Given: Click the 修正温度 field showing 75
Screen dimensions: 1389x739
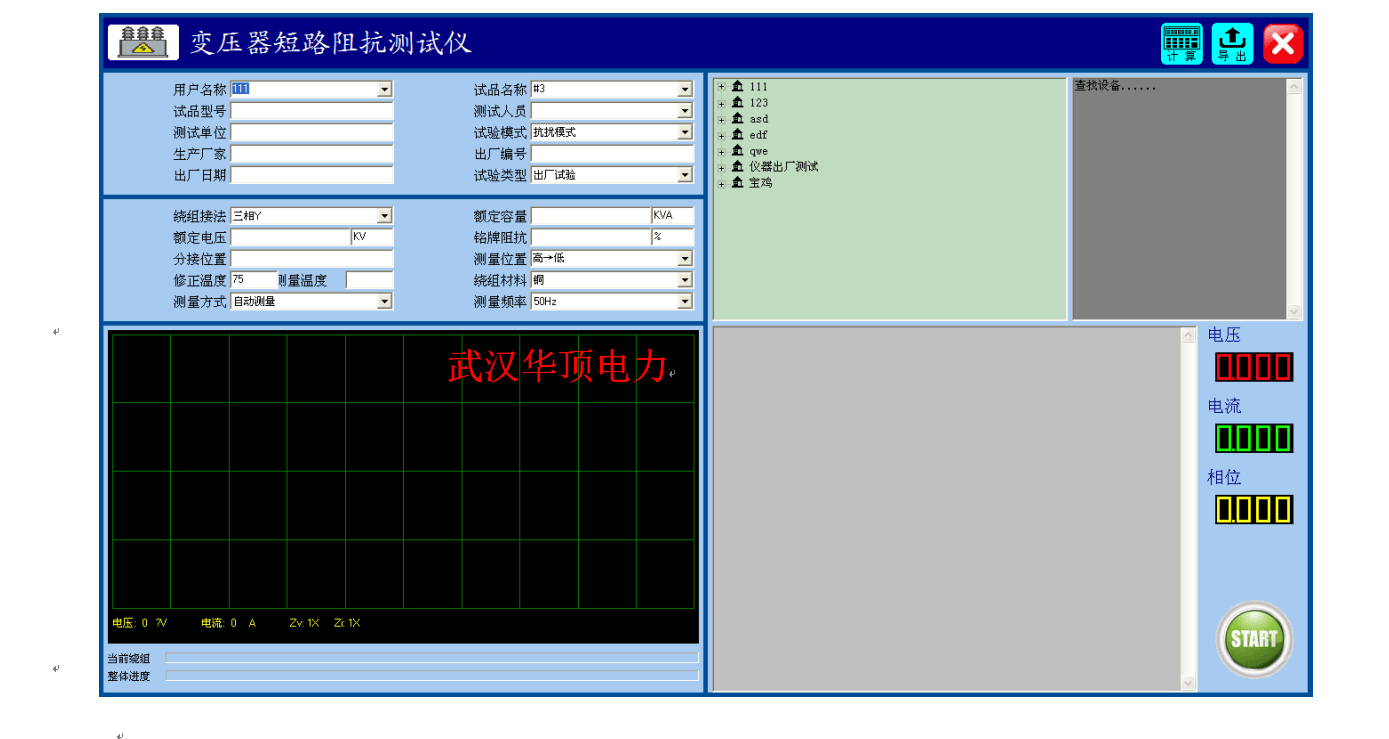Looking at the screenshot, I should click(x=254, y=280).
